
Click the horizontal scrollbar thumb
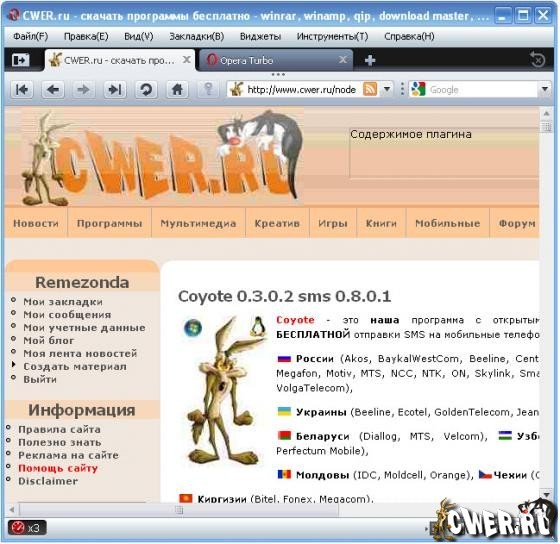click(179, 510)
